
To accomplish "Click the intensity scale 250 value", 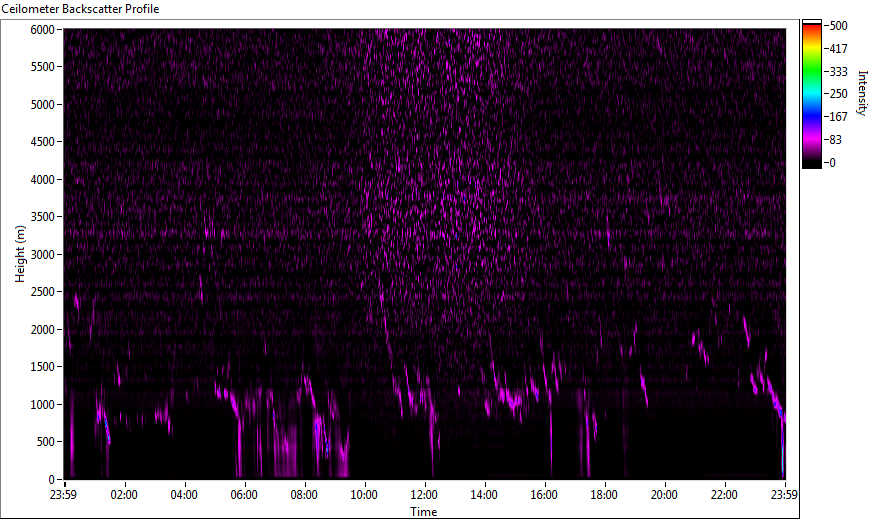I will point(839,94).
